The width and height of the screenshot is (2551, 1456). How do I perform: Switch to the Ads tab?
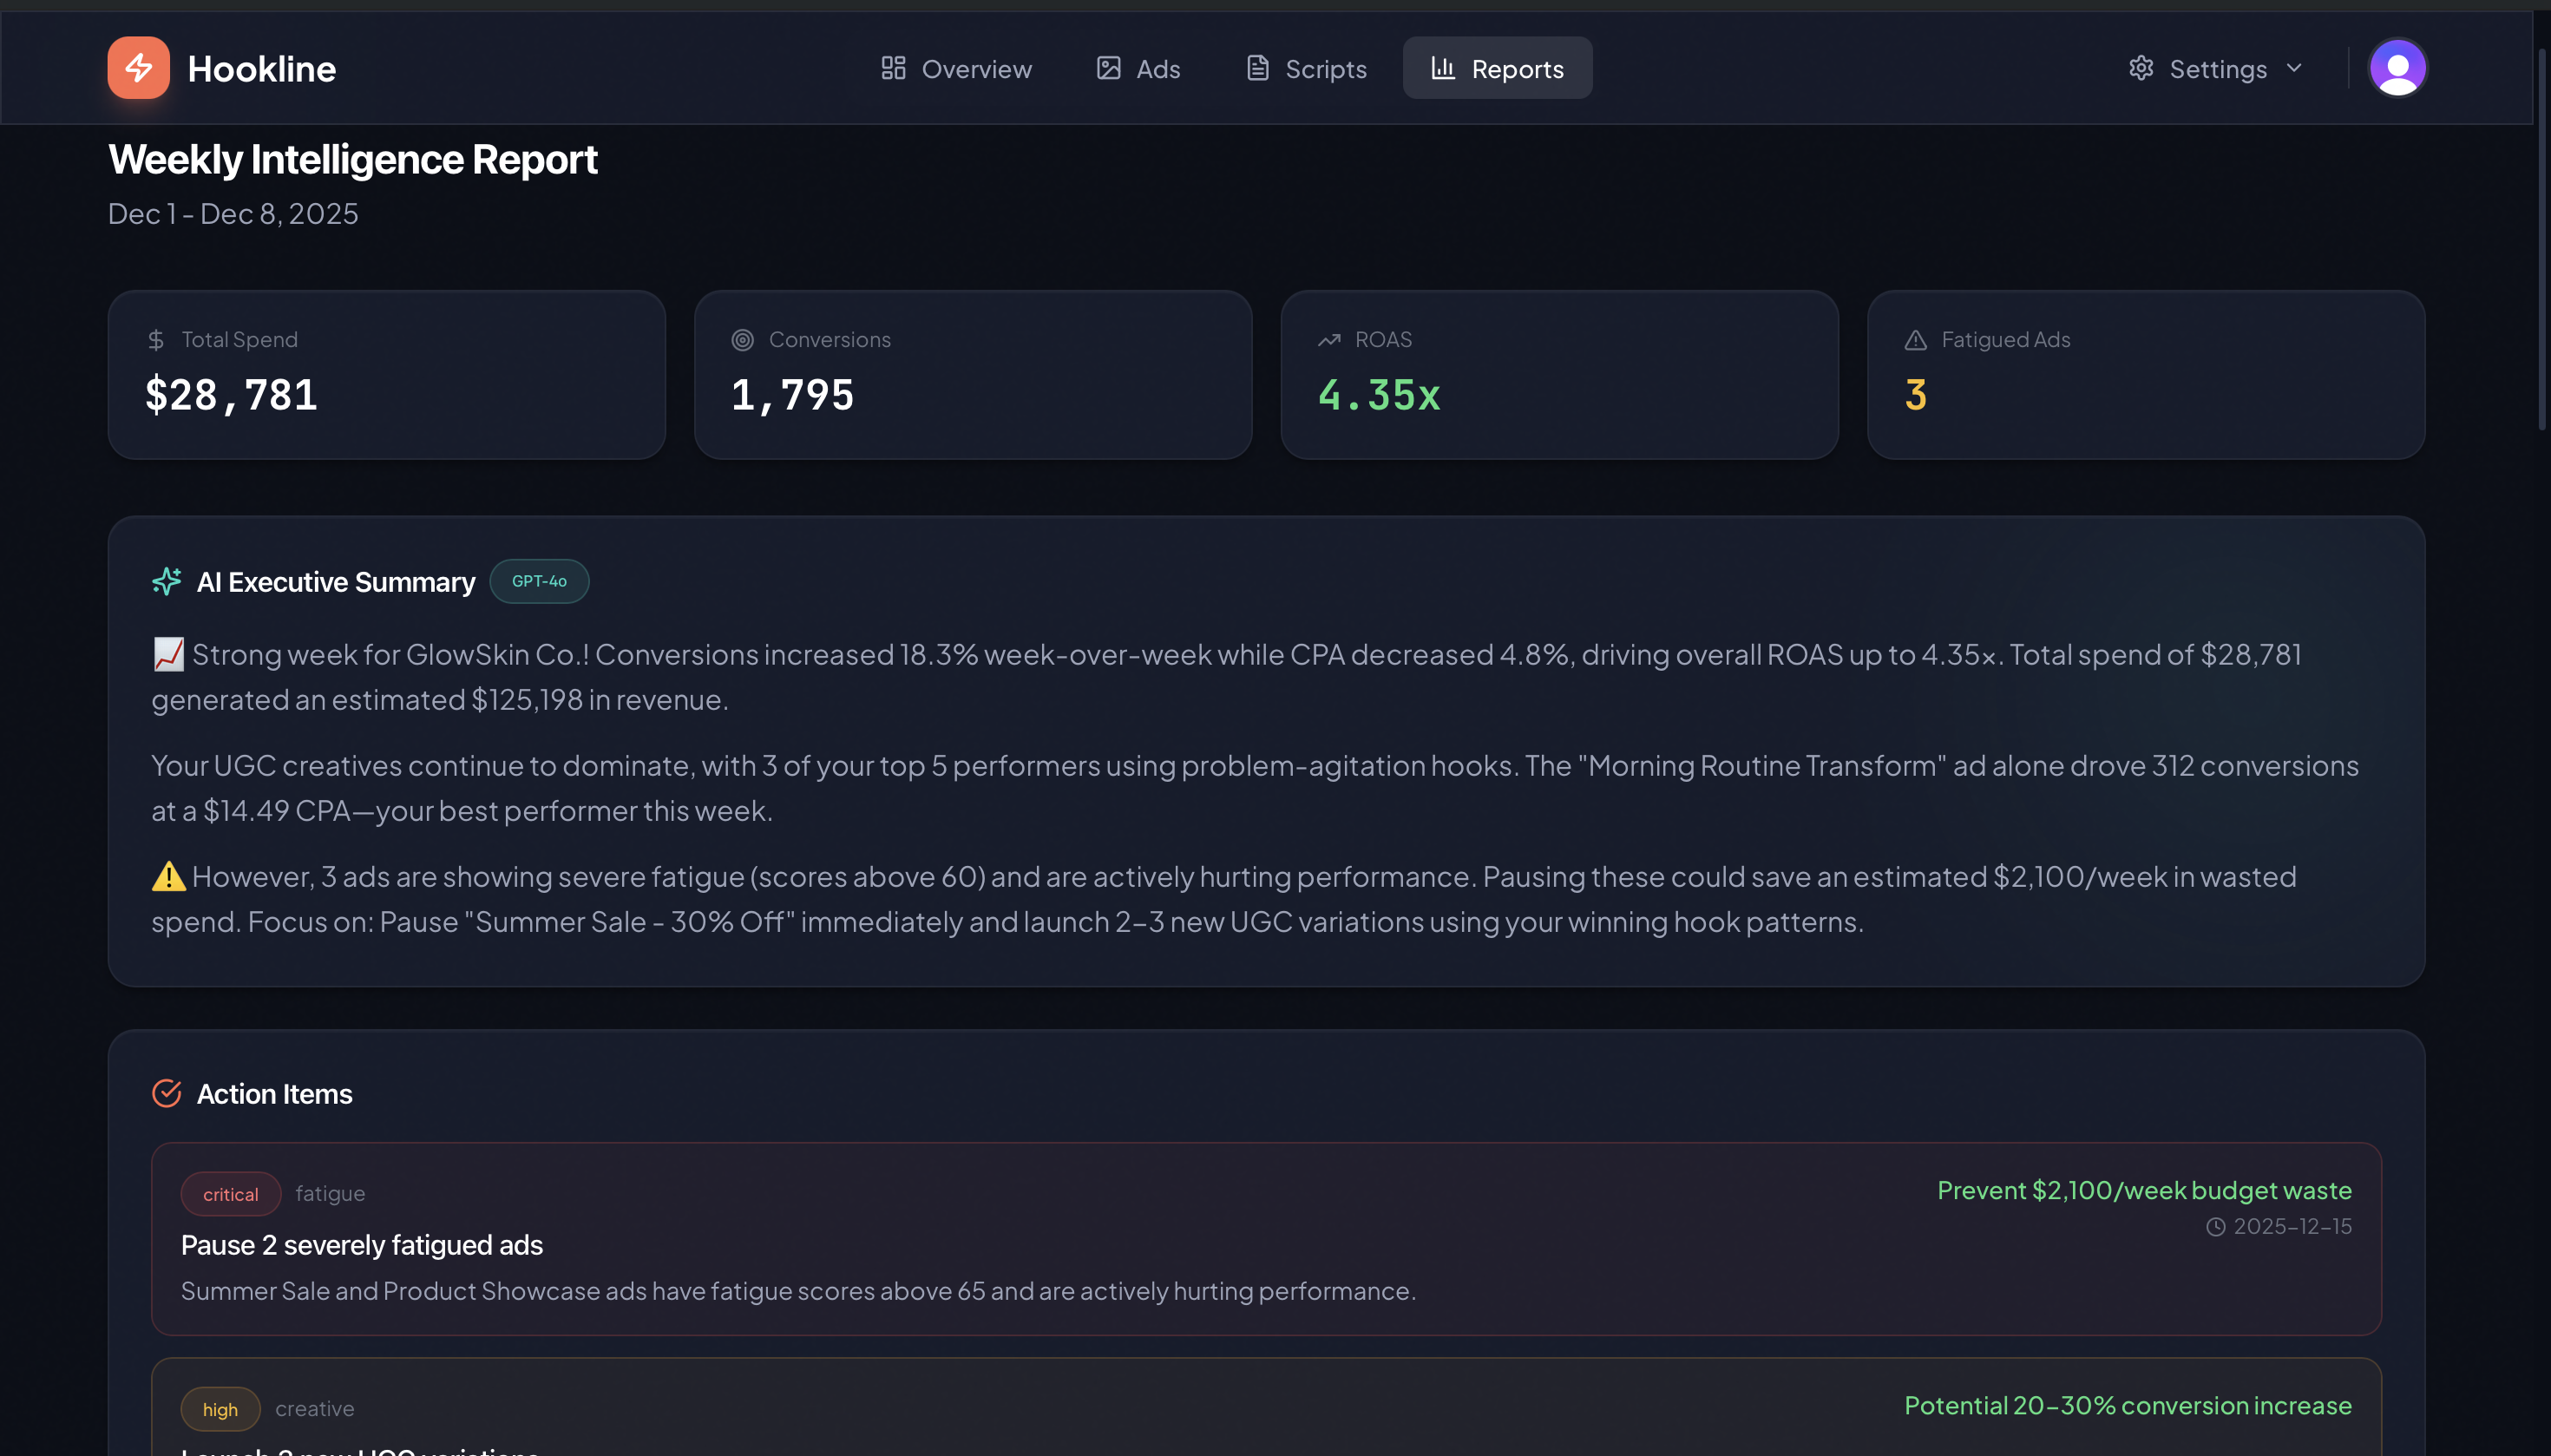[1138, 68]
